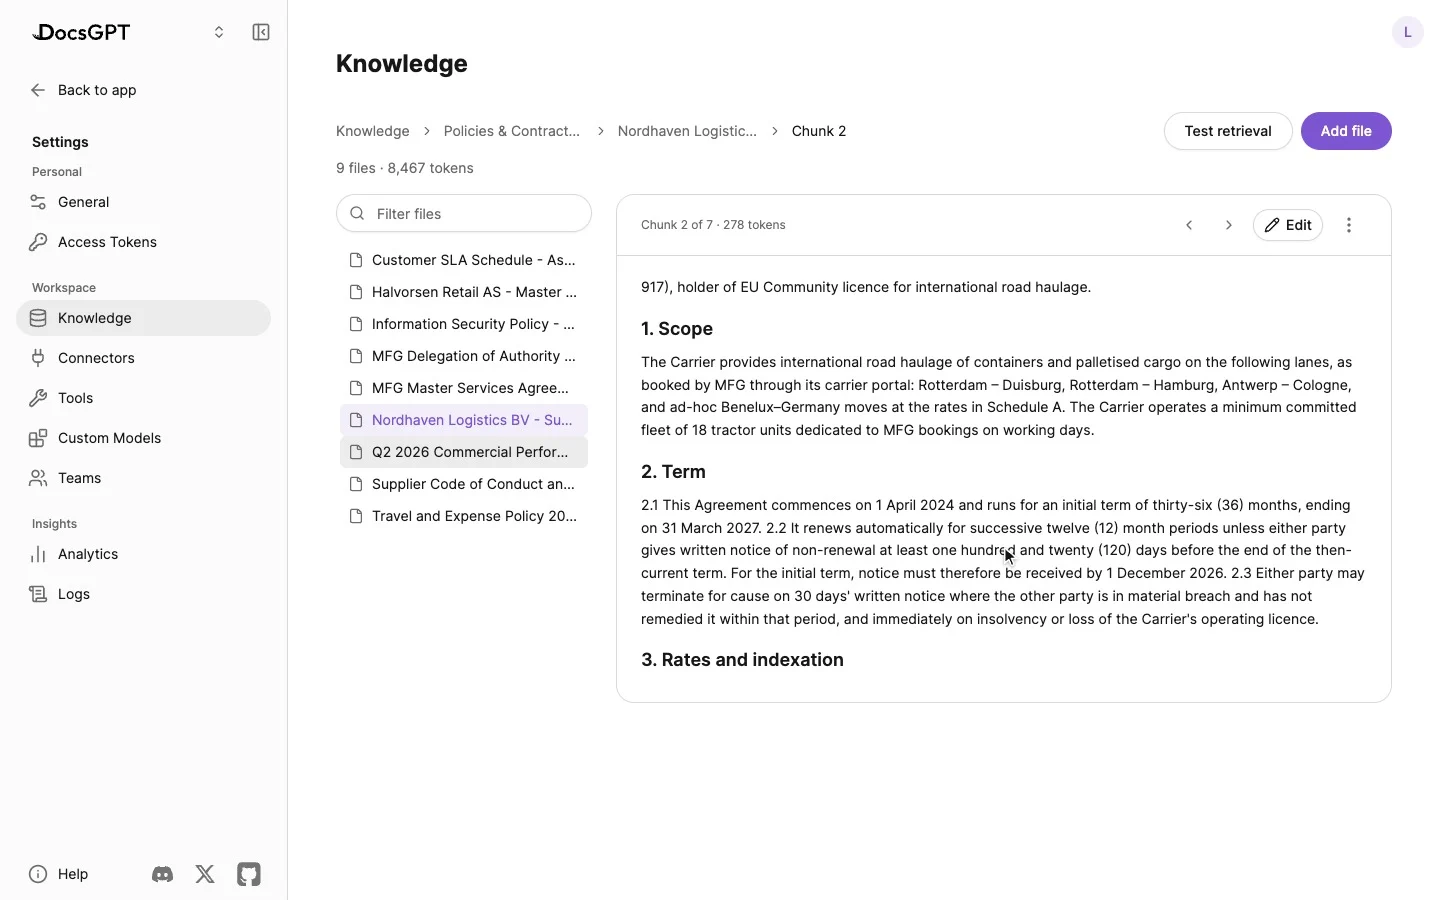
Task: Click the '3. Rates and indexation' heading
Action: pos(742,660)
